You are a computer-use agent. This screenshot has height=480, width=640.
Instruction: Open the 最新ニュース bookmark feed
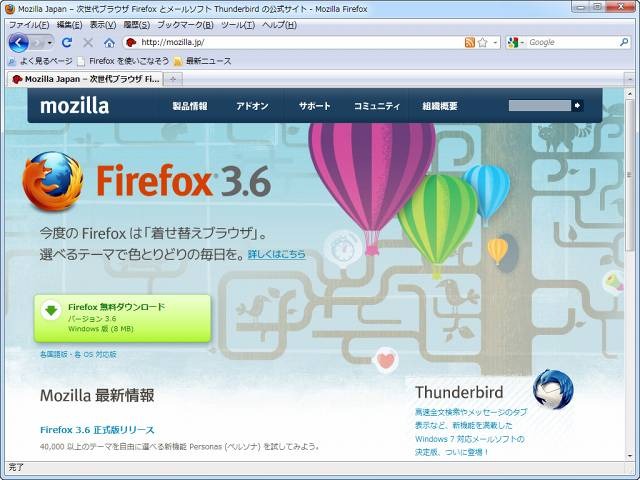pyautogui.click(x=203, y=61)
